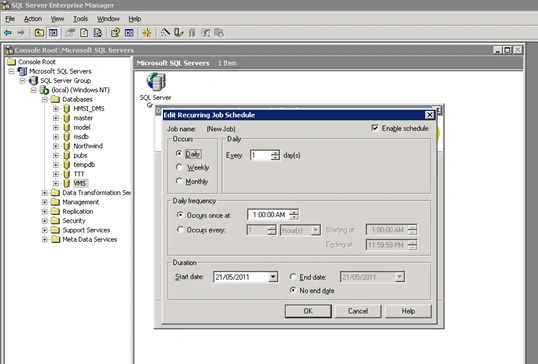
Task: Open the Tools menu
Action: point(80,19)
